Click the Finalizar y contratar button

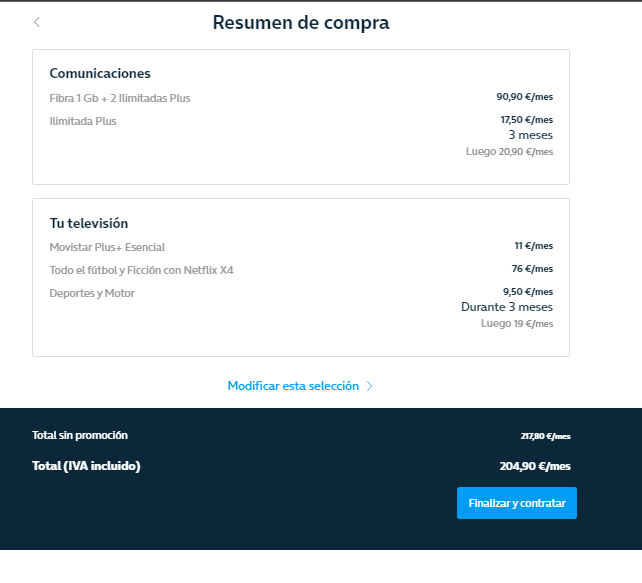pos(517,503)
